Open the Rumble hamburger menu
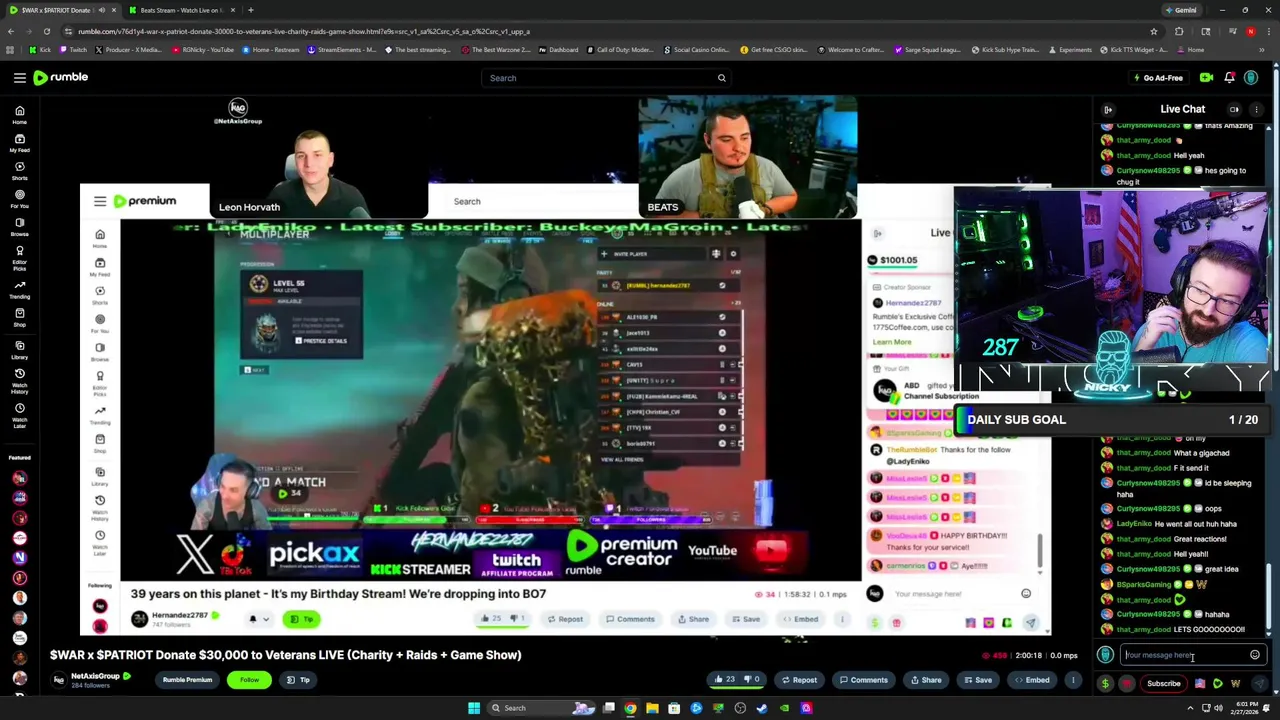The height and width of the screenshot is (720, 1280). 19,77
